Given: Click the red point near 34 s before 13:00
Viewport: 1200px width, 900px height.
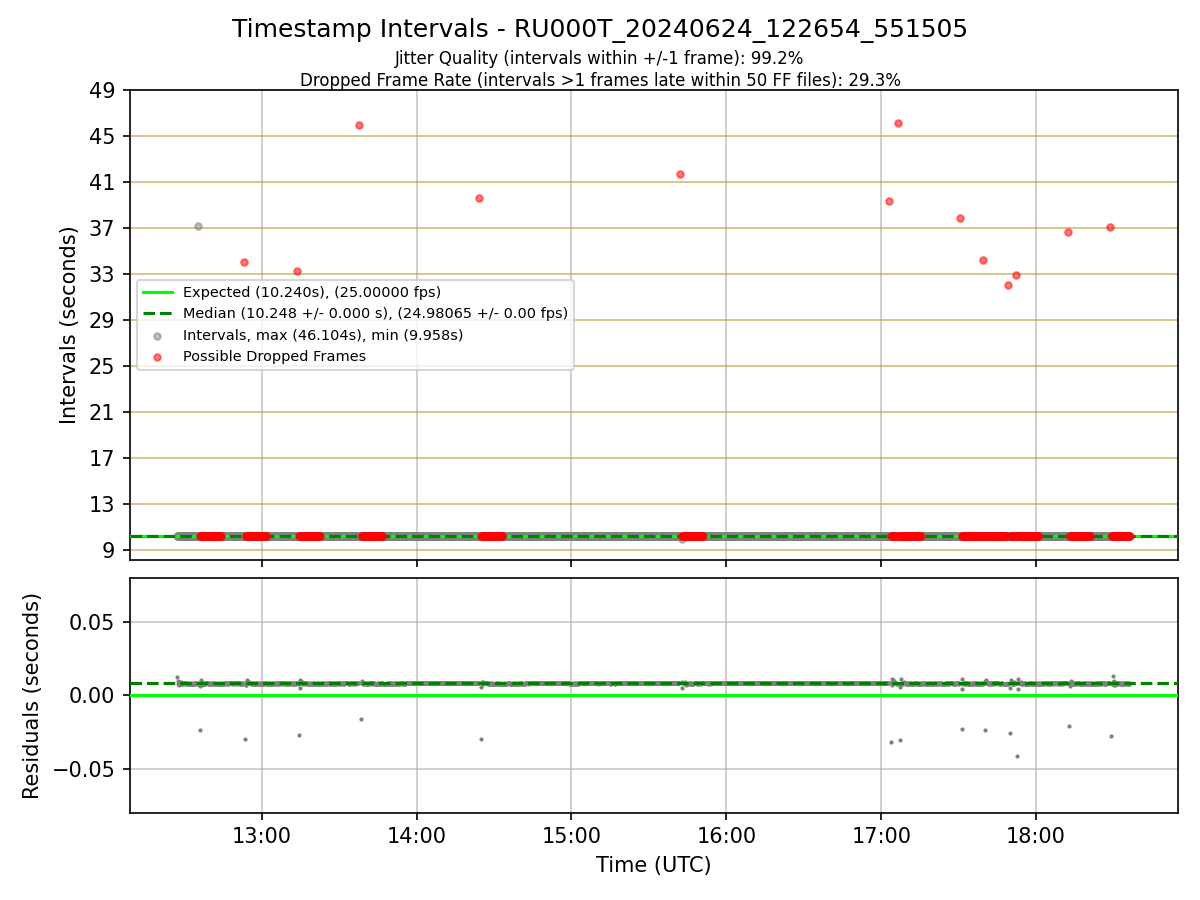Looking at the screenshot, I should click(x=244, y=262).
